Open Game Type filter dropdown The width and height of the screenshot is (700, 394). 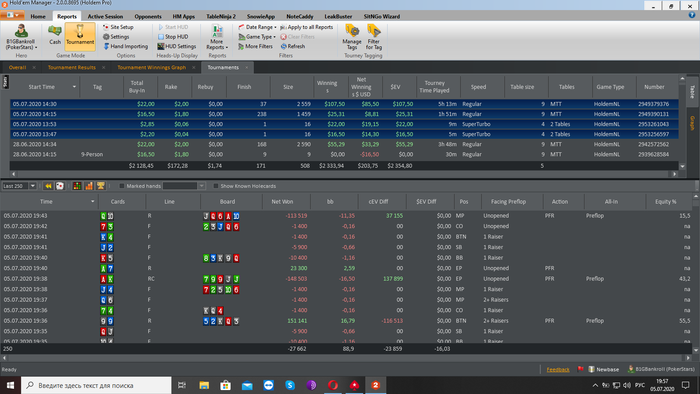click(257, 37)
